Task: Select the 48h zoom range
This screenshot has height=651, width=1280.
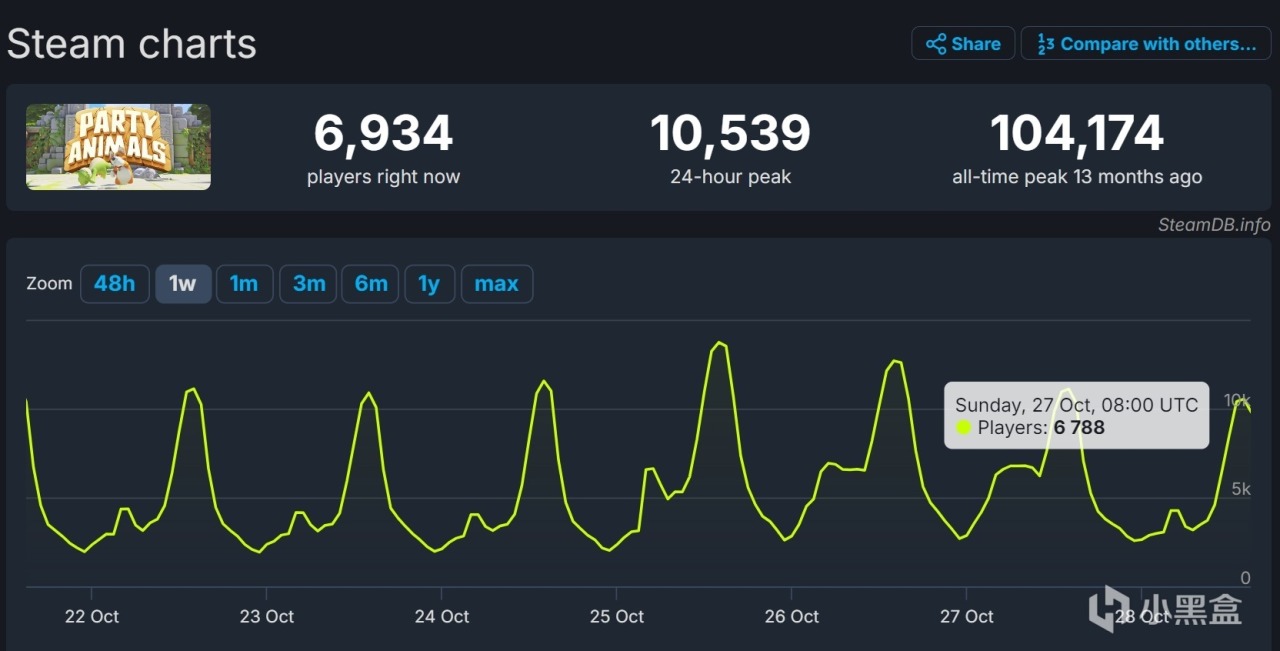Action: click(115, 284)
